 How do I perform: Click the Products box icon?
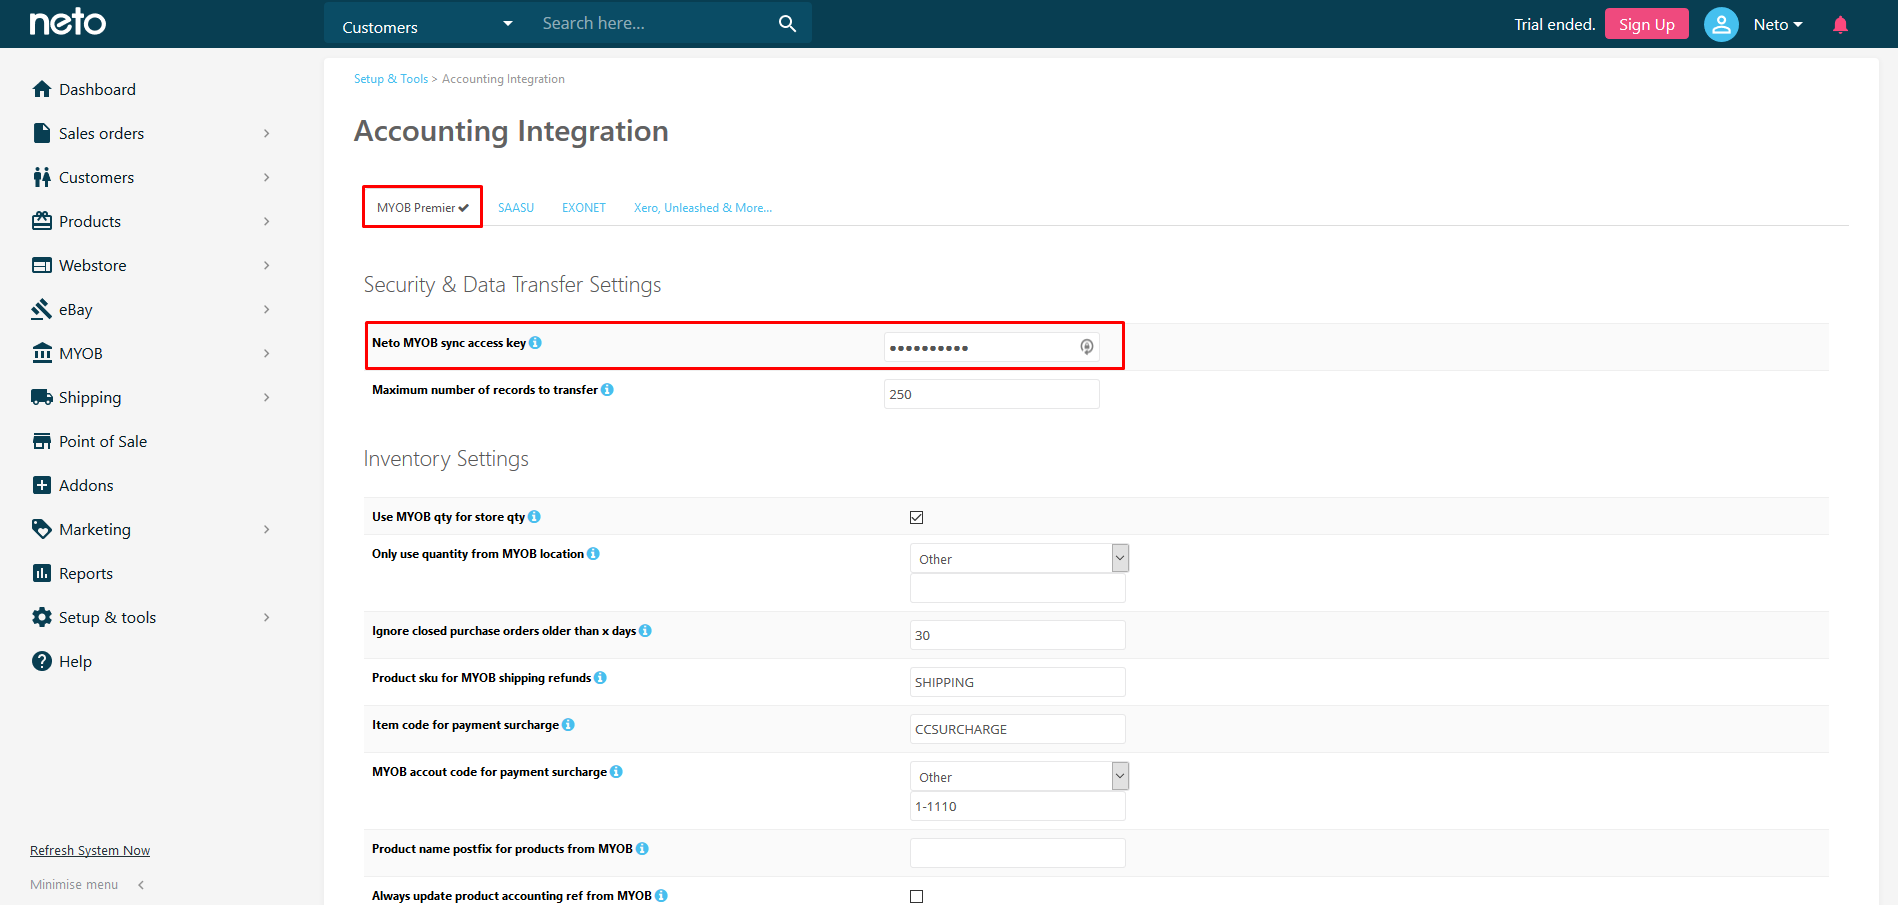41,221
